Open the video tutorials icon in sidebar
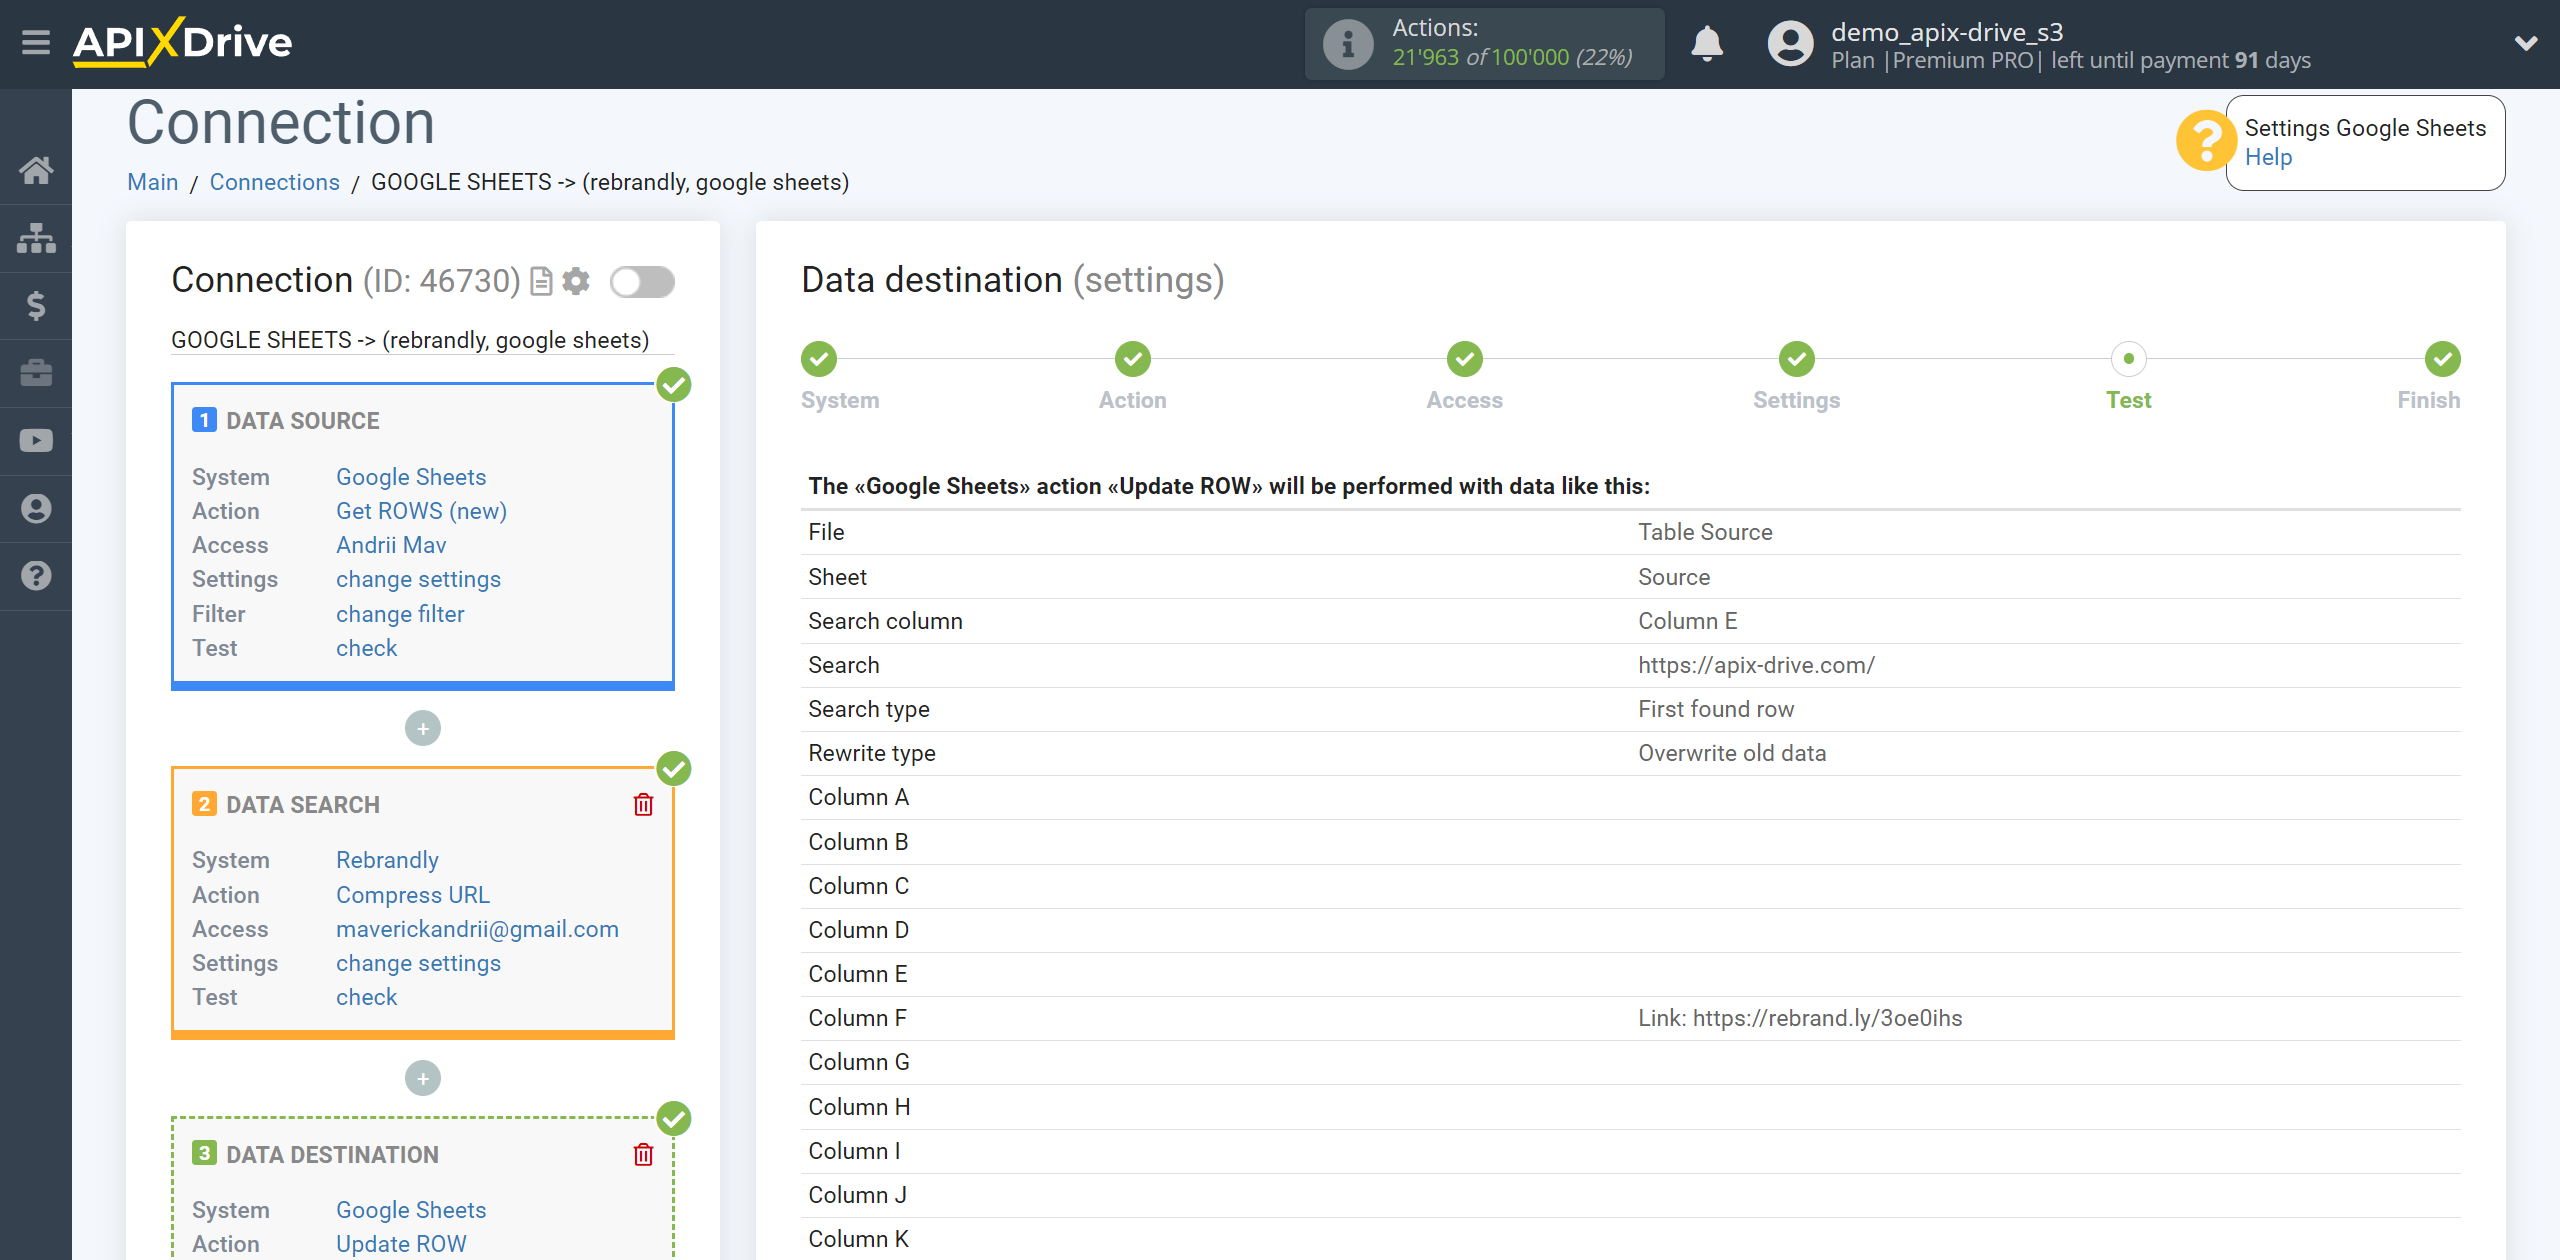Viewport: 2560px width, 1260px height. click(x=36, y=441)
